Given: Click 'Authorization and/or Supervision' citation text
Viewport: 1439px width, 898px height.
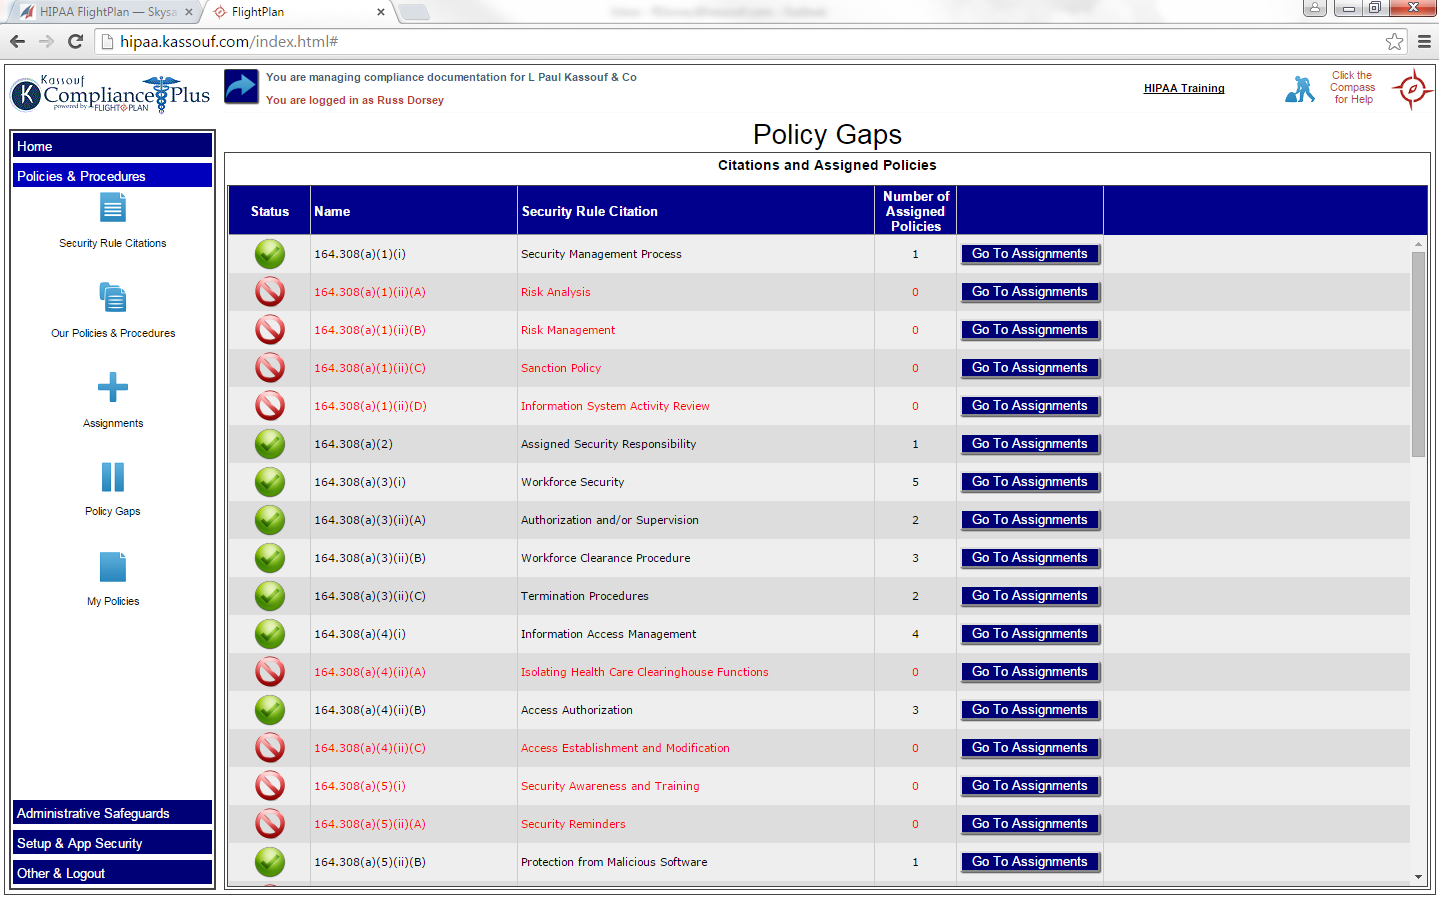Looking at the screenshot, I should click(610, 520).
